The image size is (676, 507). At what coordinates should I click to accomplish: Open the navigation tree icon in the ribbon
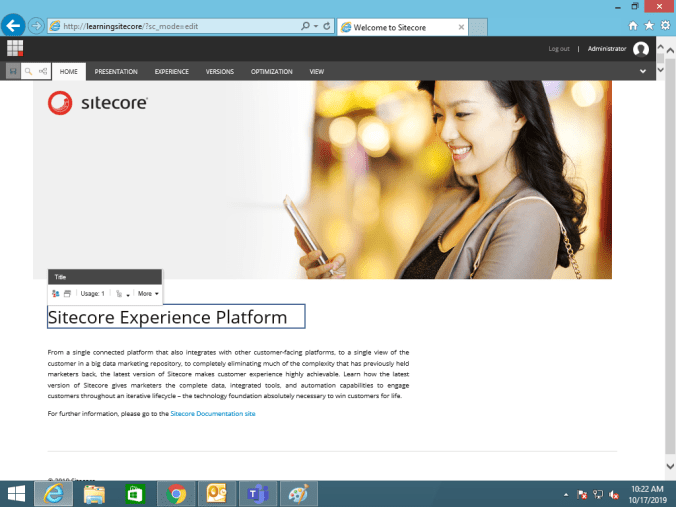[44, 72]
